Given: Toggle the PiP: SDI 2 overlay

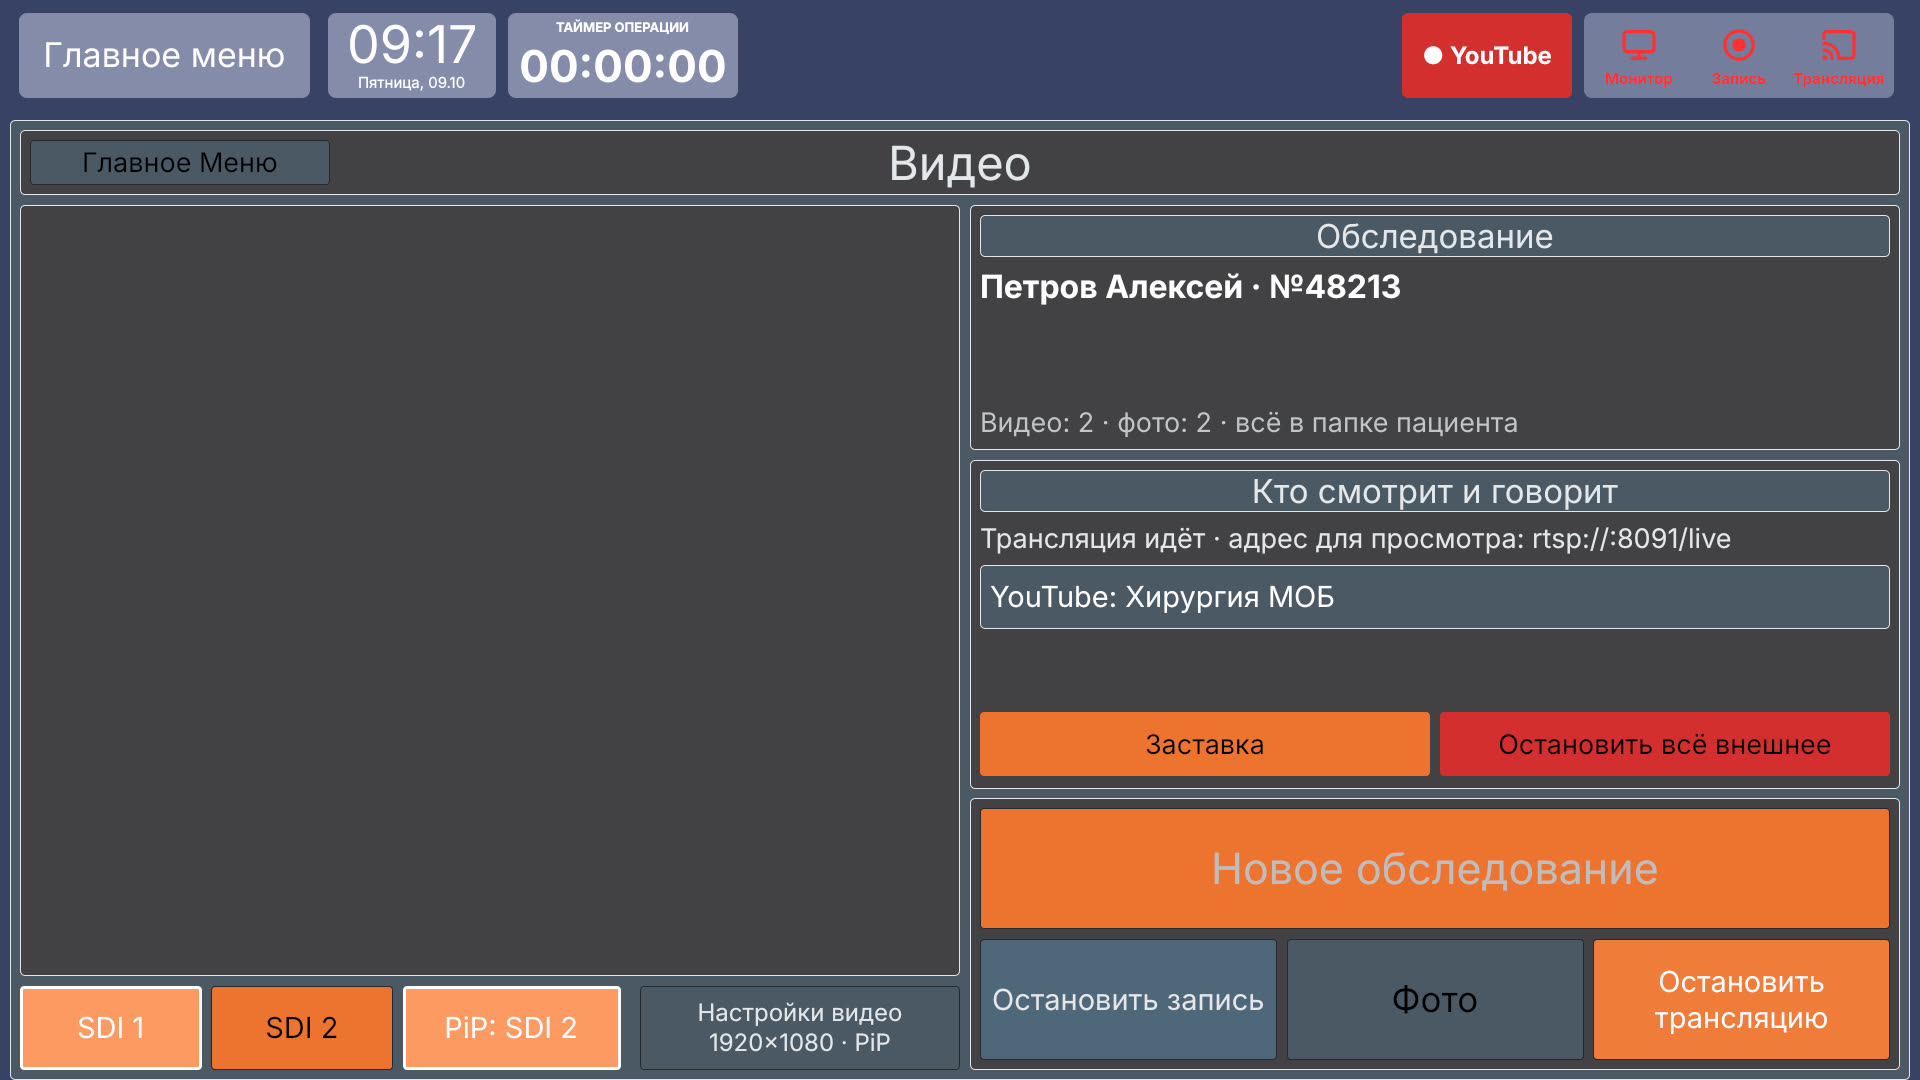Looking at the screenshot, I should [511, 1027].
